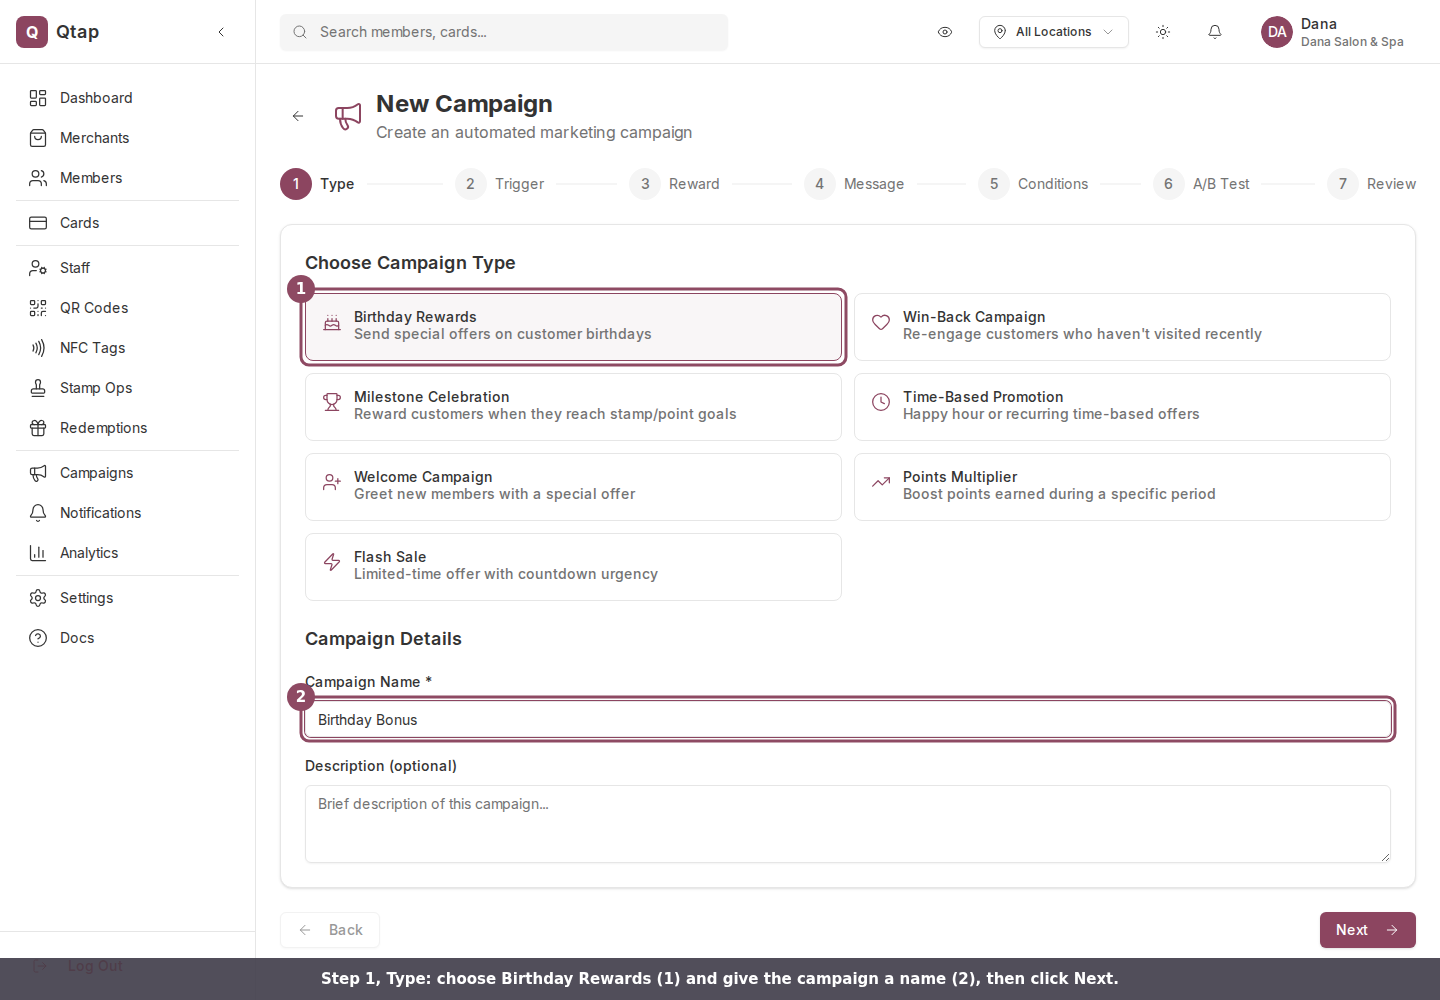Click the Redemptions gift icon
This screenshot has width=1440, height=1000.
click(38, 428)
